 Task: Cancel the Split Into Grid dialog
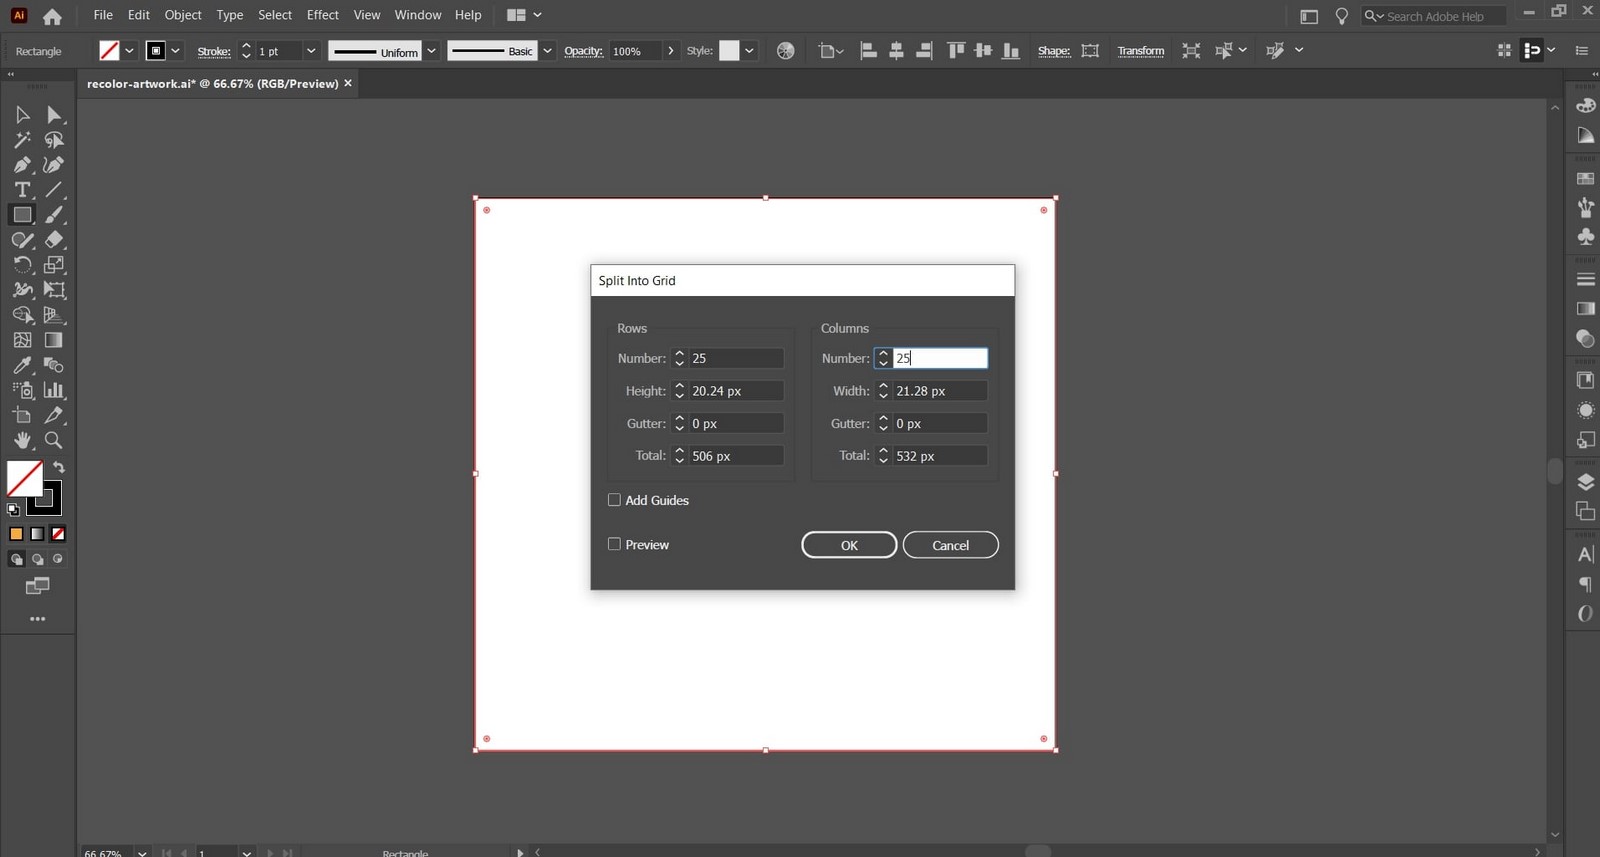(x=950, y=545)
